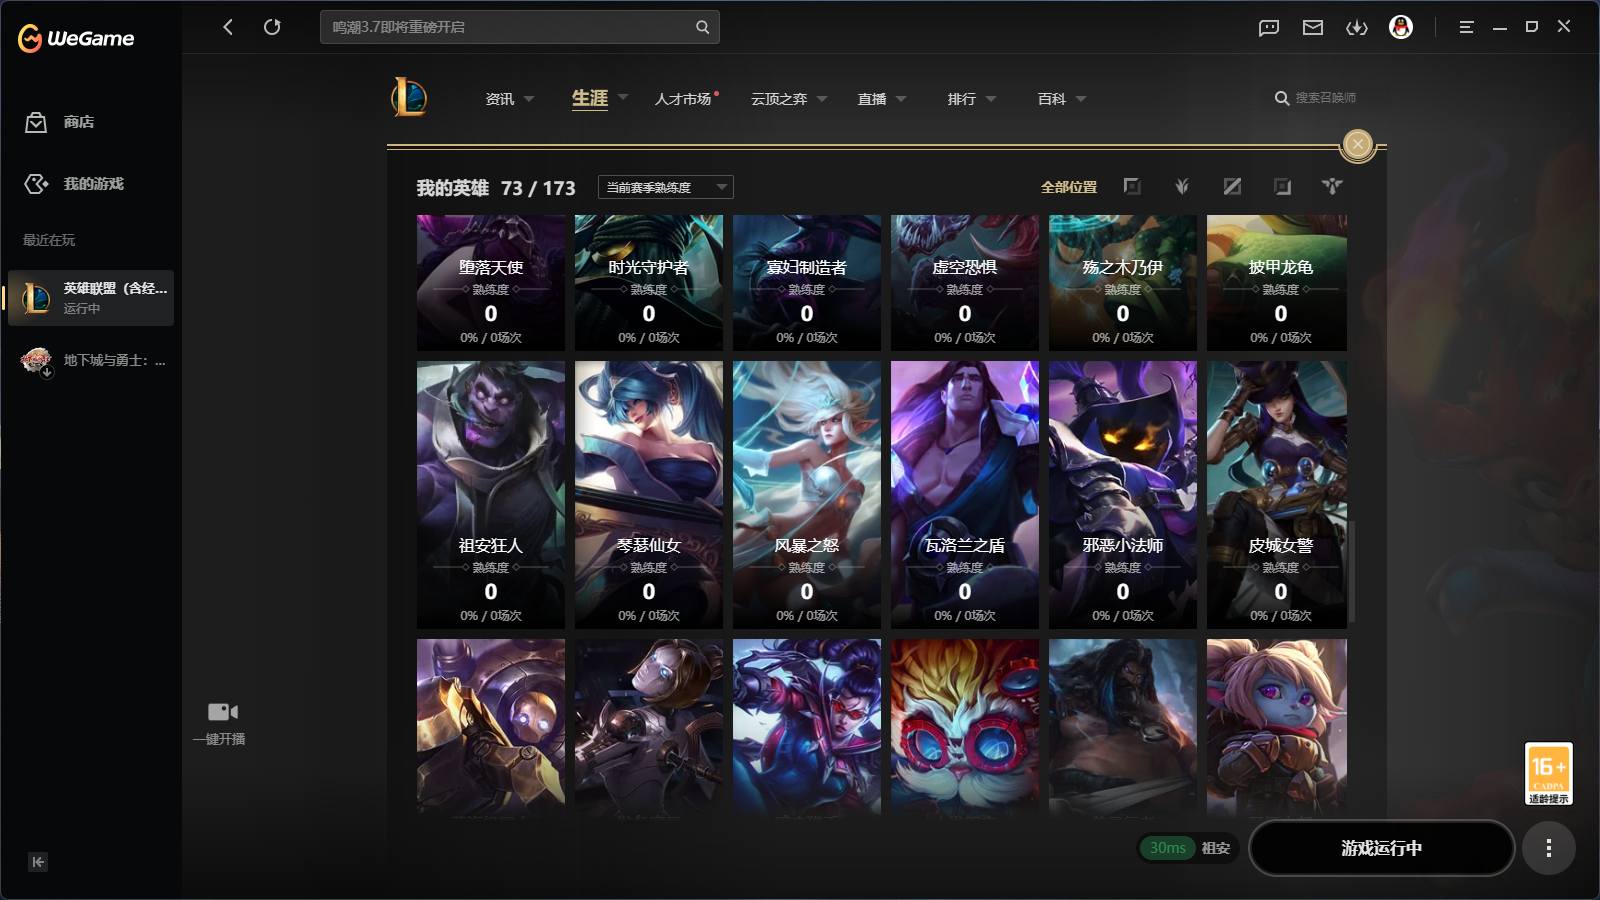Click the 游戏运行中 button
This screenshot has width=1600, height=900.
pos(1381,848)
